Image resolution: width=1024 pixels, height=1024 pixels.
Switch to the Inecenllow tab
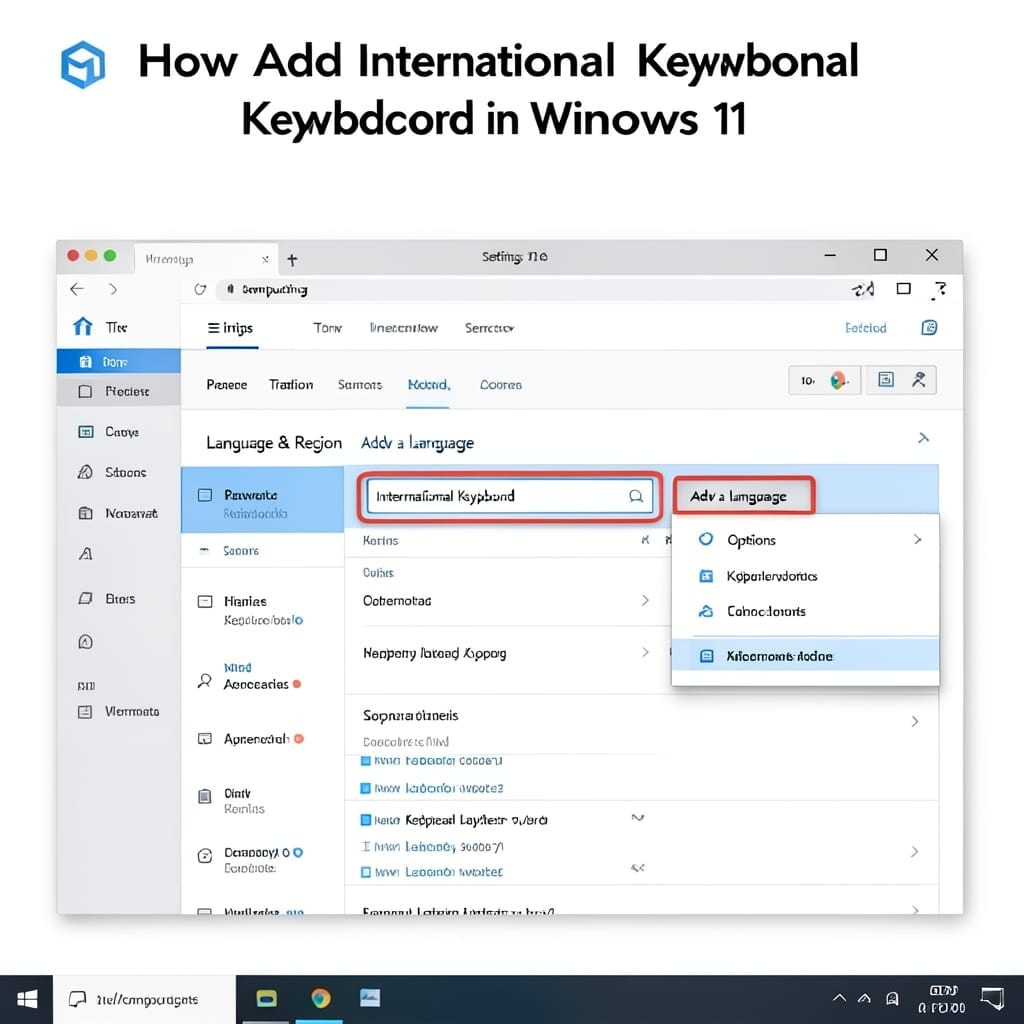[404, 328]
